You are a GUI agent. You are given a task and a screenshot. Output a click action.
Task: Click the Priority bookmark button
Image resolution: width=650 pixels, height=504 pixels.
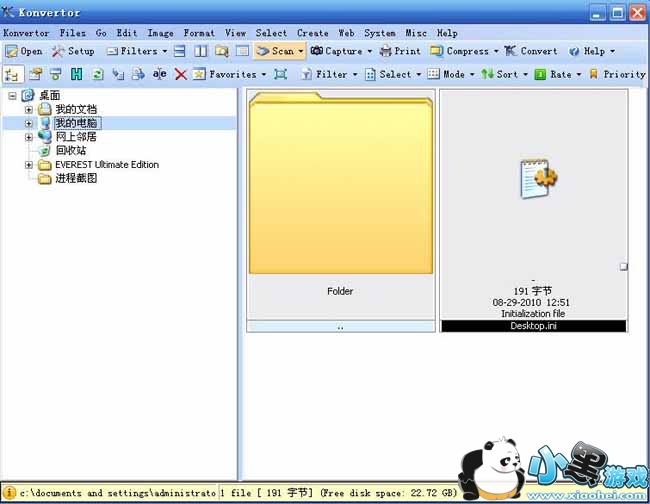pos(617,75)
